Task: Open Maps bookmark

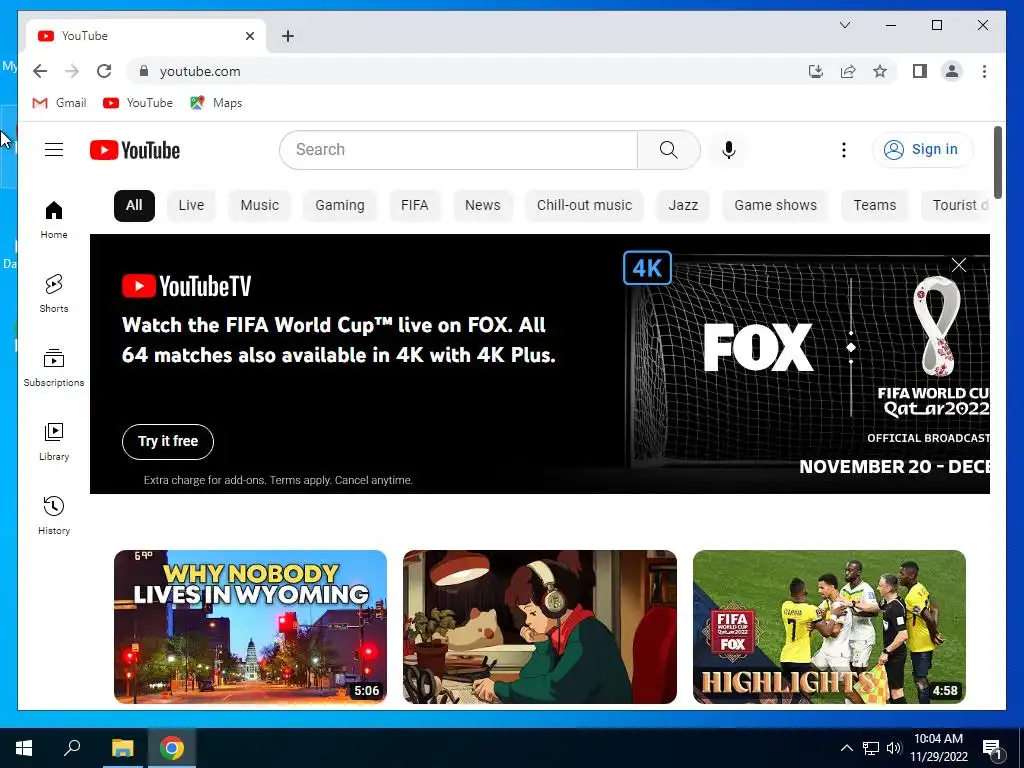Action: (x=216, y=103)
